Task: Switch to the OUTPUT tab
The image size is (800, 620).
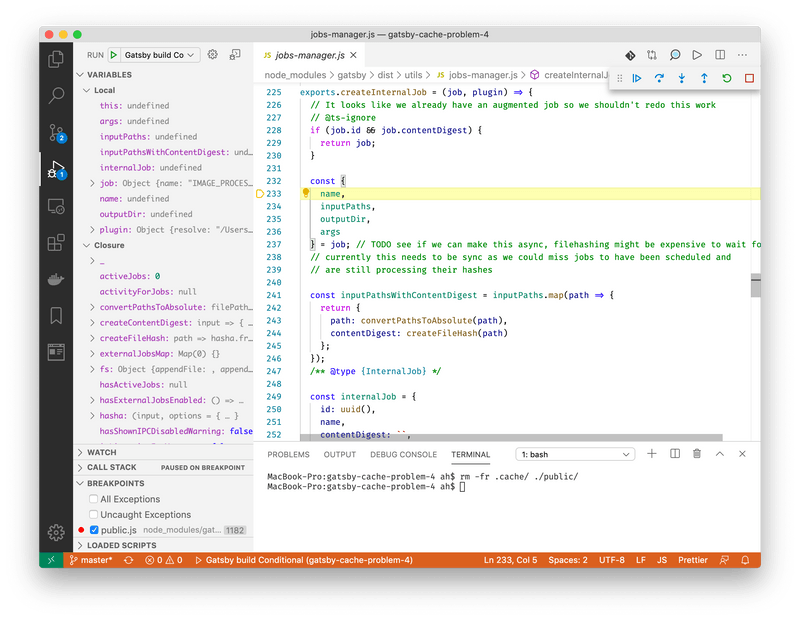Action: [339, 454]
